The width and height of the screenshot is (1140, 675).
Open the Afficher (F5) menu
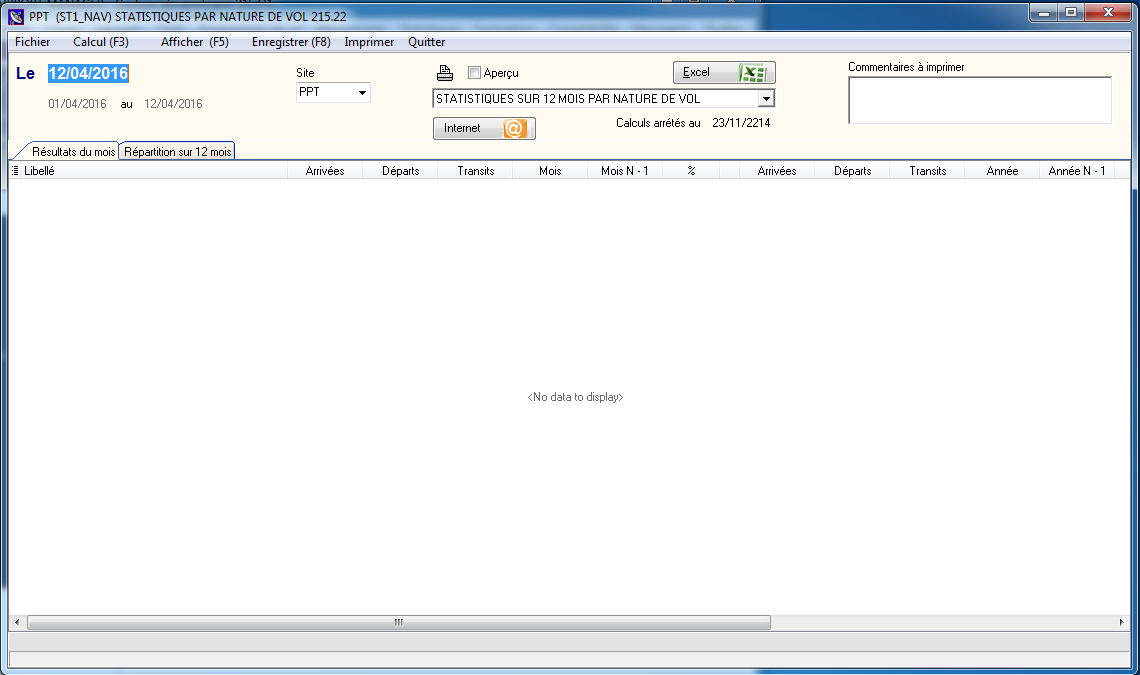pyautogui.click(x=194, y=42)
